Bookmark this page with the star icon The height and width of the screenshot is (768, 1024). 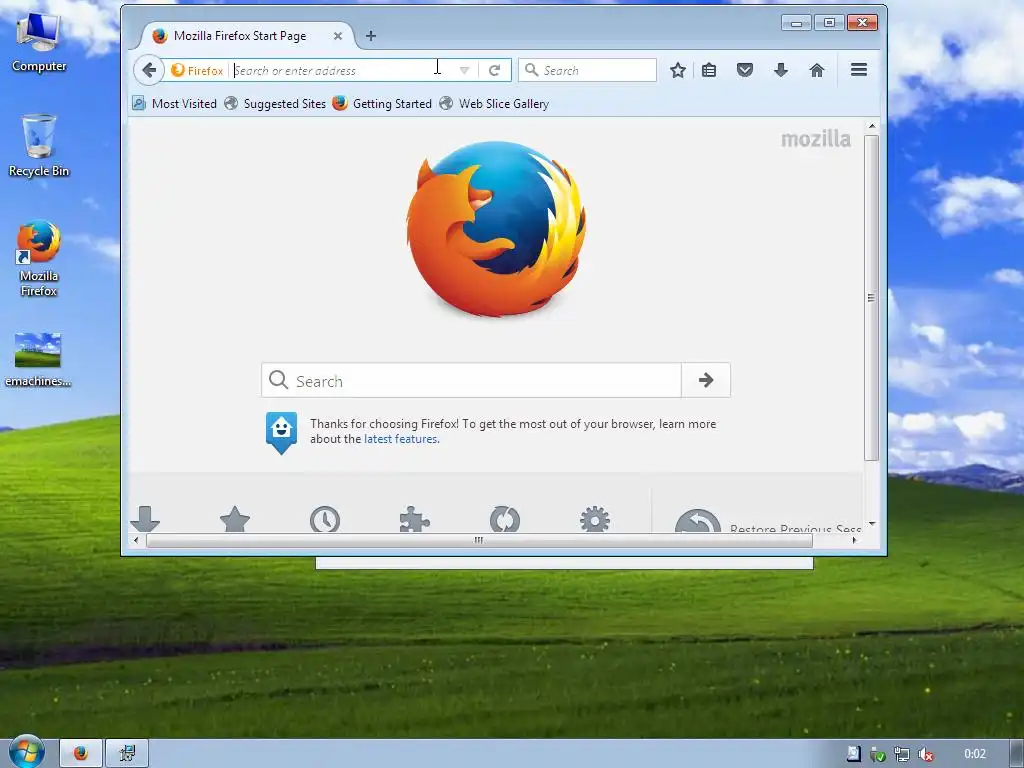pos(678,70)
